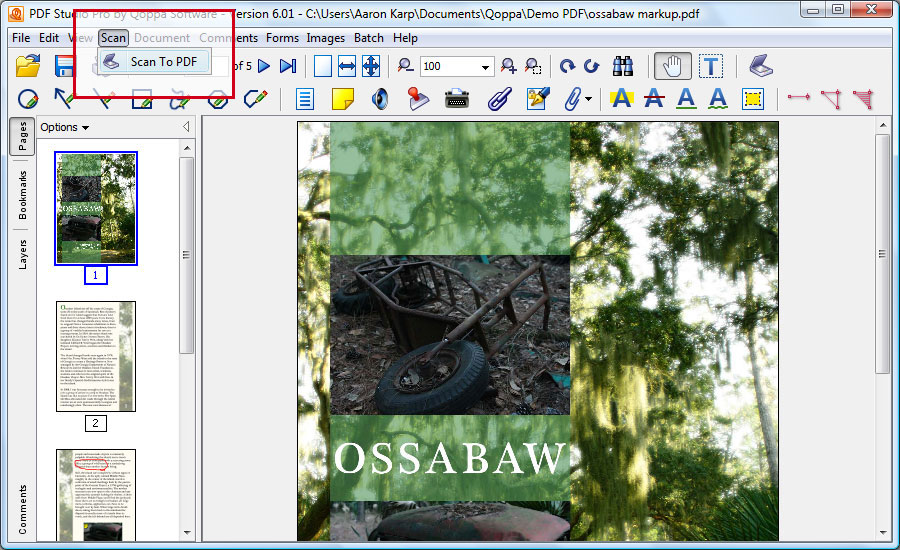Collapse the left panel with the arrow
This screenshot has height=550, width=900.
point(186,126)
